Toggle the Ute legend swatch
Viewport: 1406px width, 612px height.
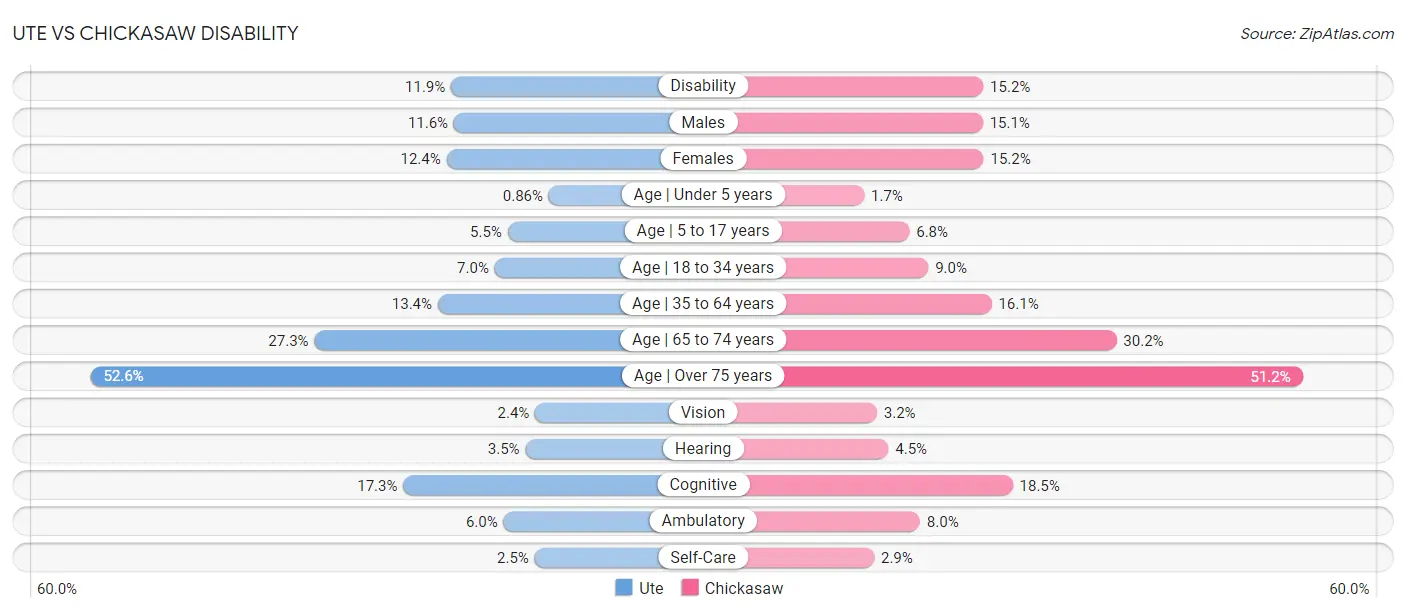point(624,588)
